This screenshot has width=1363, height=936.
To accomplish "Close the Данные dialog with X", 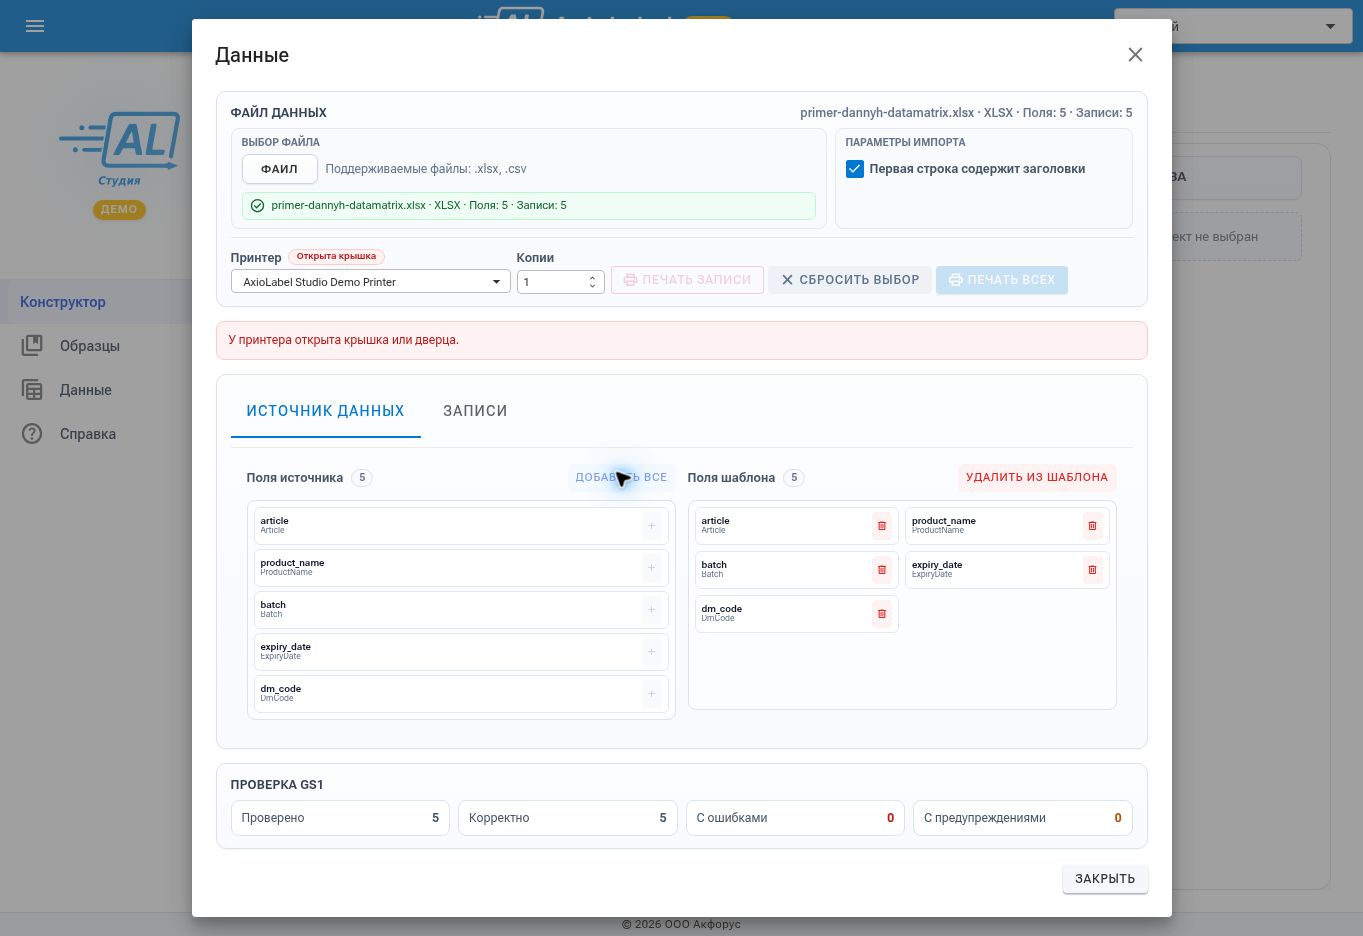I will pyautogui.click(x=1135, y=55).
